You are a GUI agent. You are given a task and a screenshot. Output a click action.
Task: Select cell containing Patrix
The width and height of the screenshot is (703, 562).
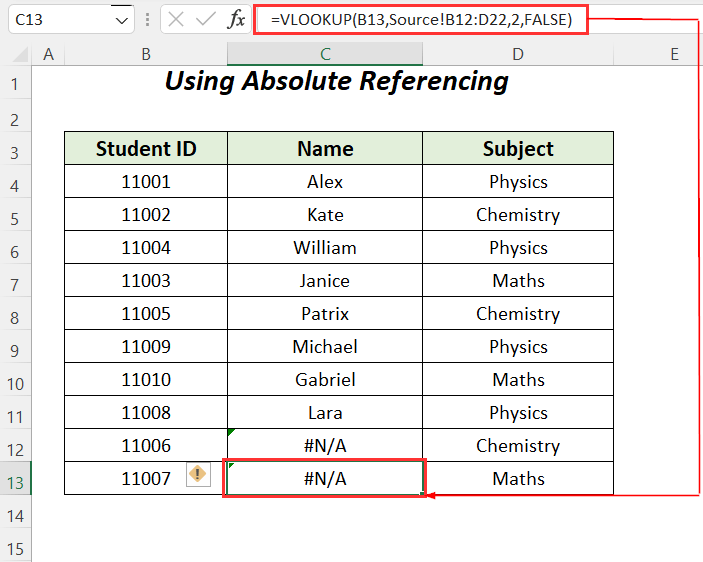(x=325, y=313)
